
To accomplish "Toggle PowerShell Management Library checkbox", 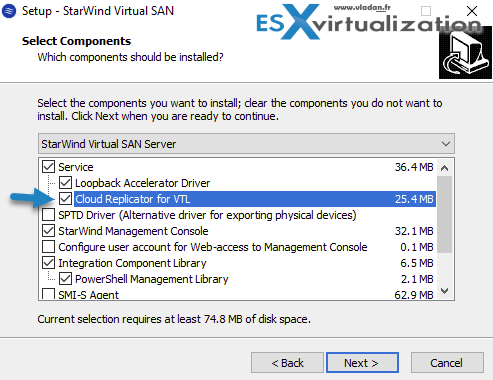I will [65, 279].
